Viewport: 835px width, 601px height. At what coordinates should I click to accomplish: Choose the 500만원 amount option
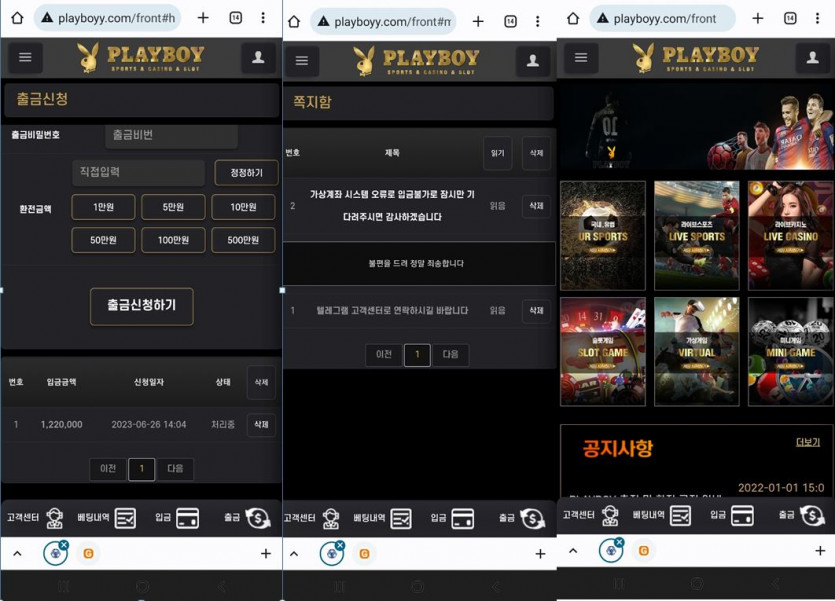[x=243, y=240]
